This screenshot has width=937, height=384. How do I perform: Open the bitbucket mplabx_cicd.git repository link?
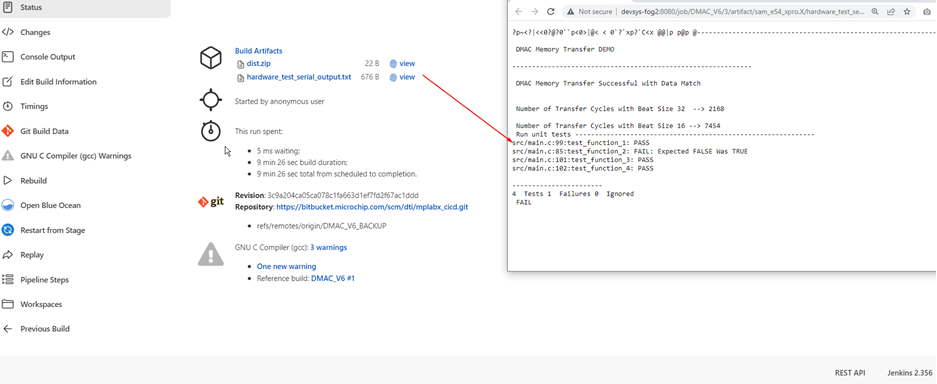point(372,207)
